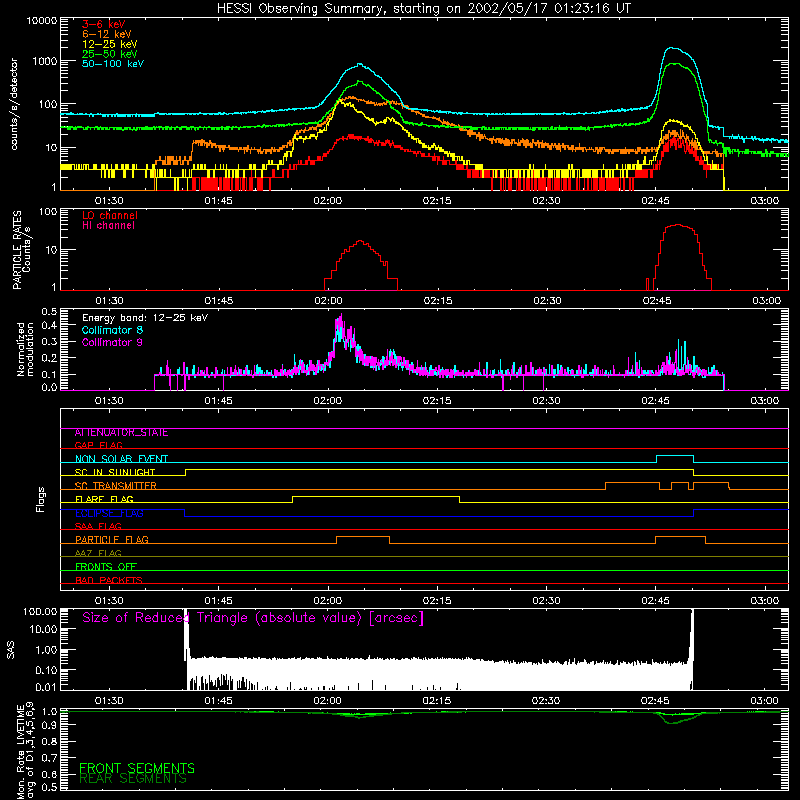Click the SC_IN_SUNLIGHT flag label
This screenshot has height=800, width=800.
click(x=115, y=472)
